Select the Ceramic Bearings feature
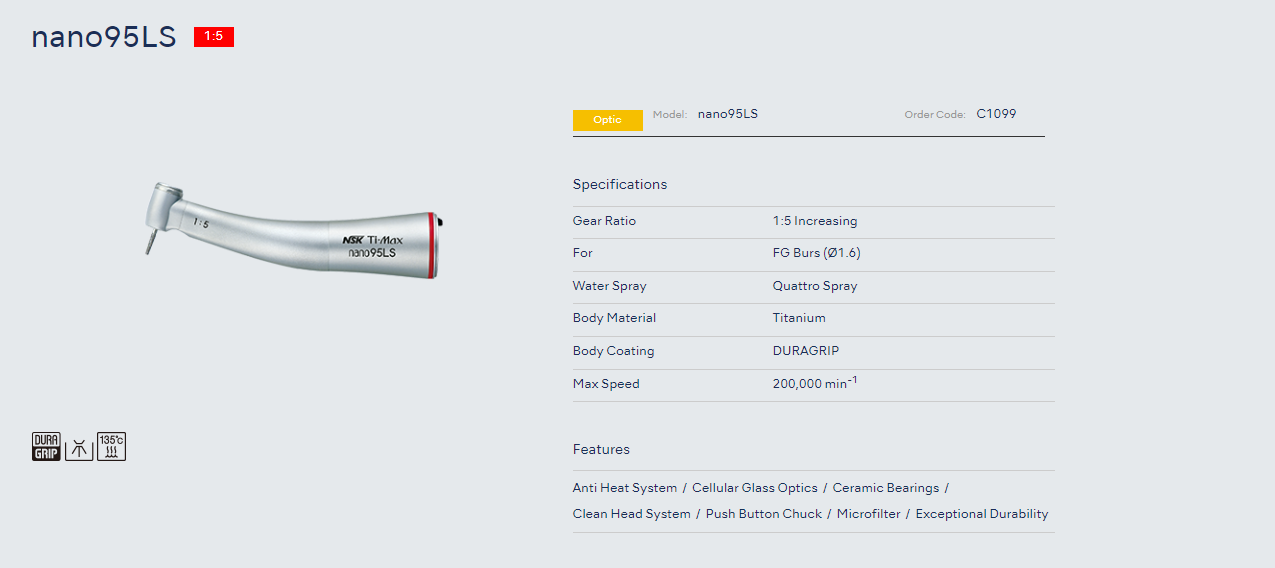The image size is (1275, 568). [885, 488]
